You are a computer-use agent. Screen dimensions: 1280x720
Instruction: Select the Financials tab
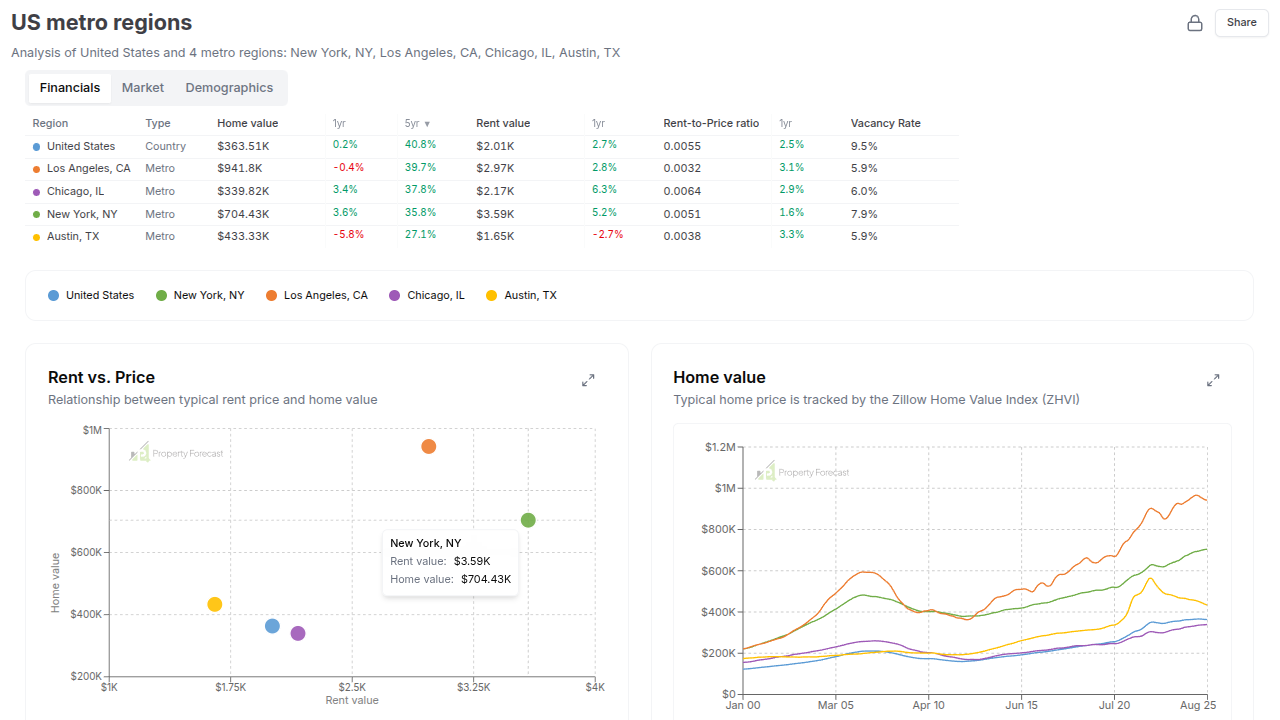point(70,88)
